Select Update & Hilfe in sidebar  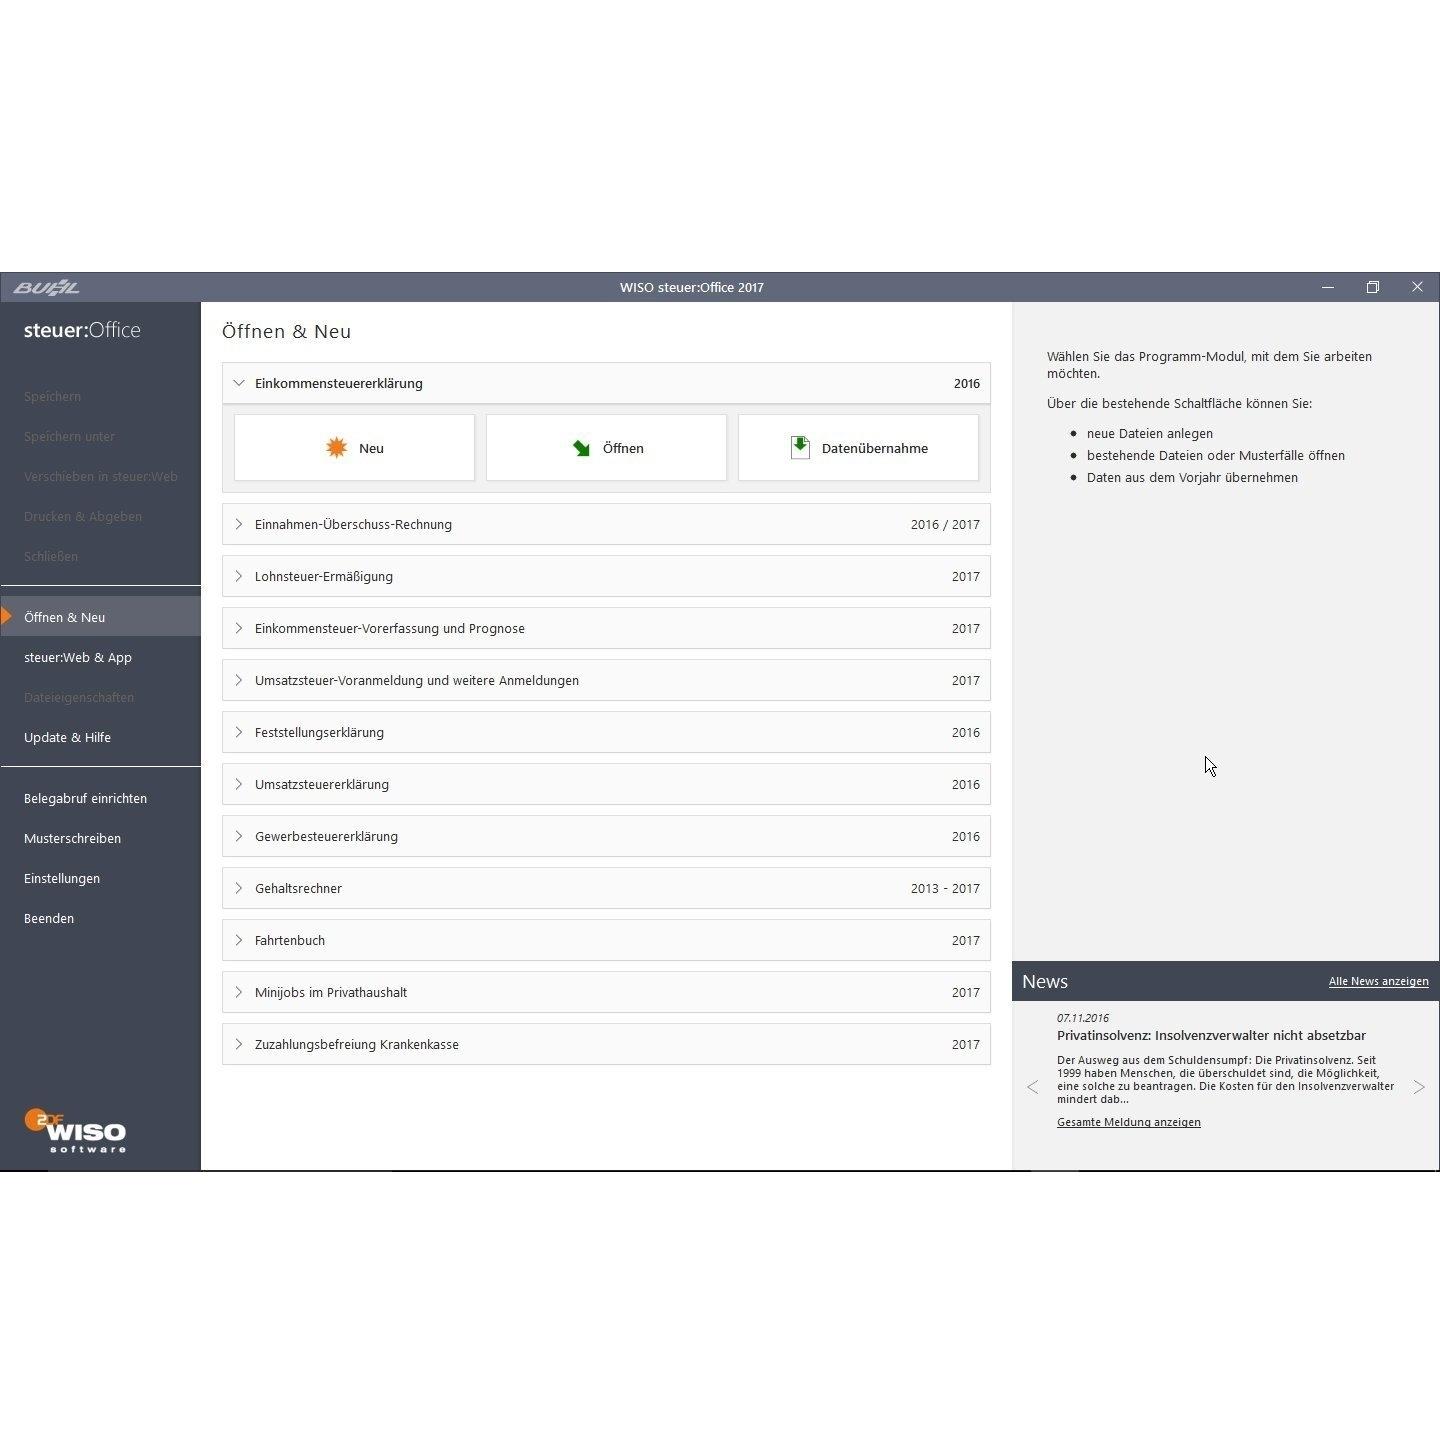(x=67, y=737)
